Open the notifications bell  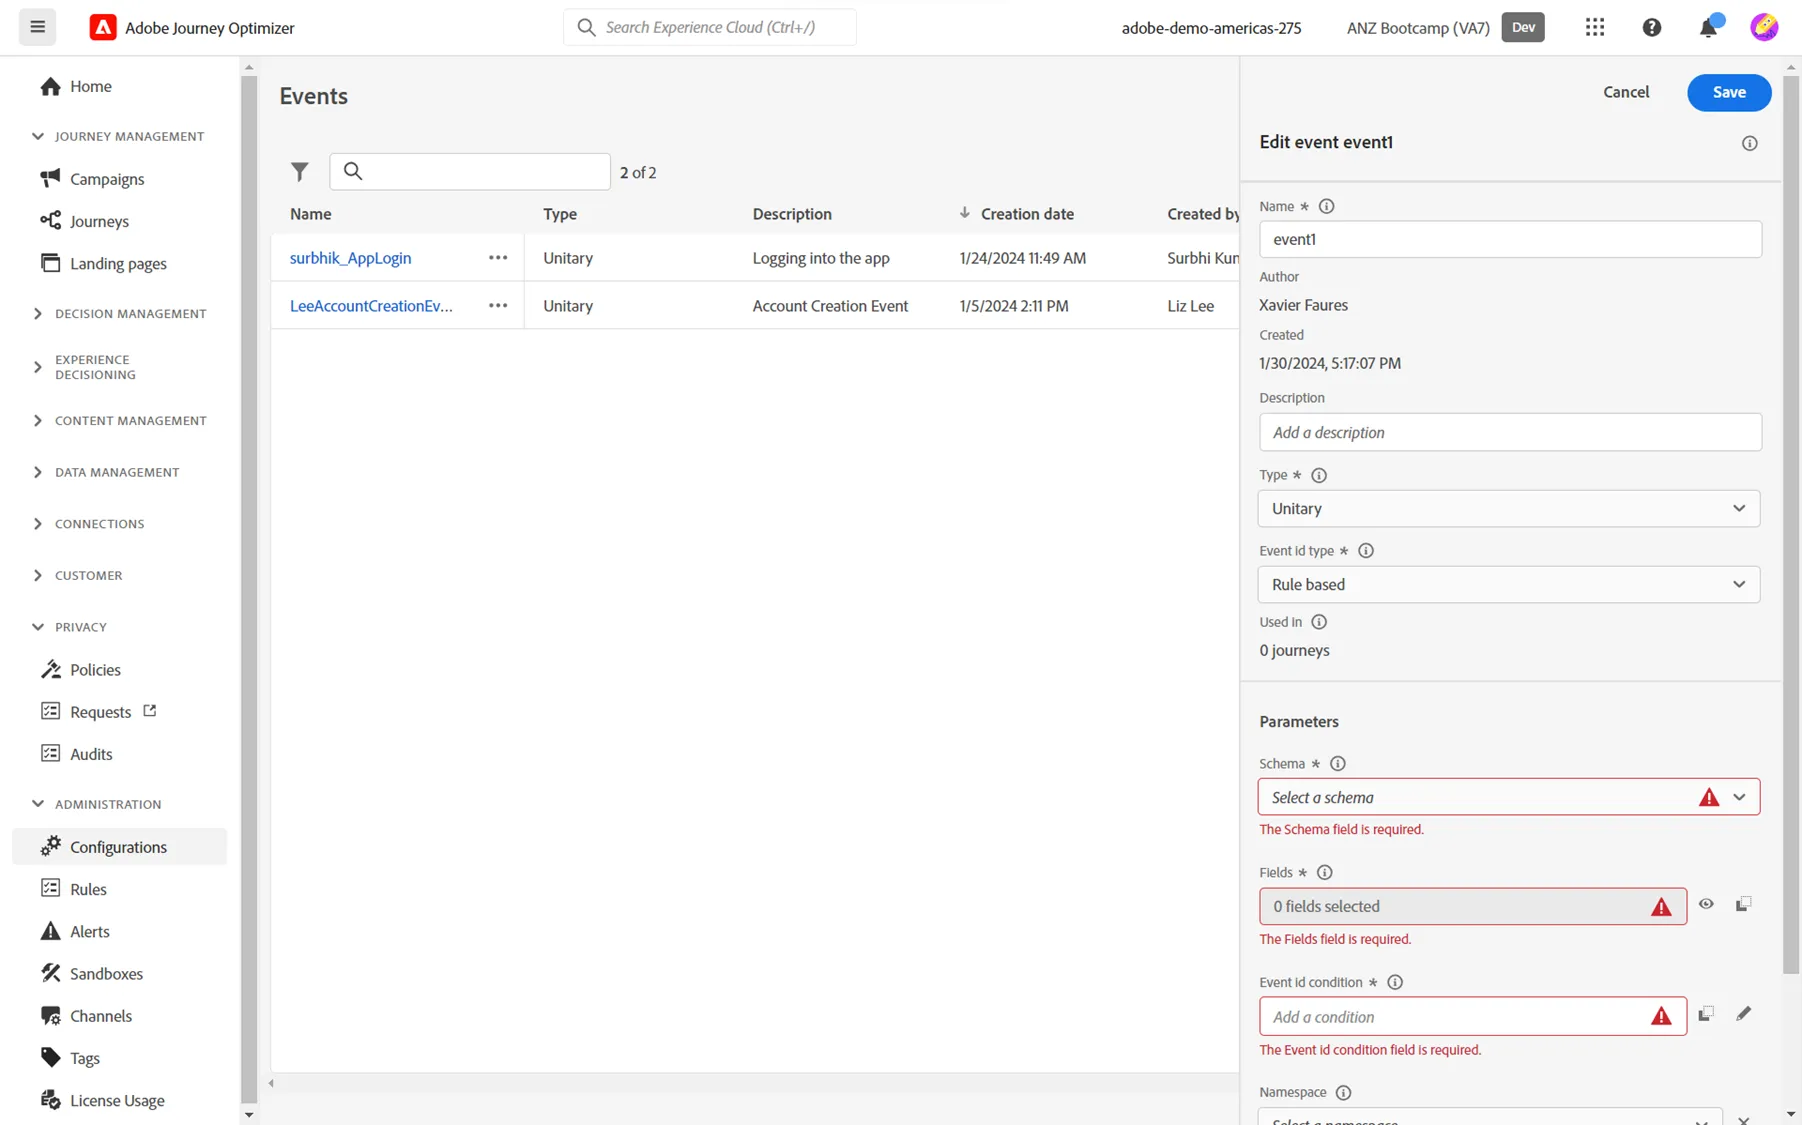(1709, 27)
